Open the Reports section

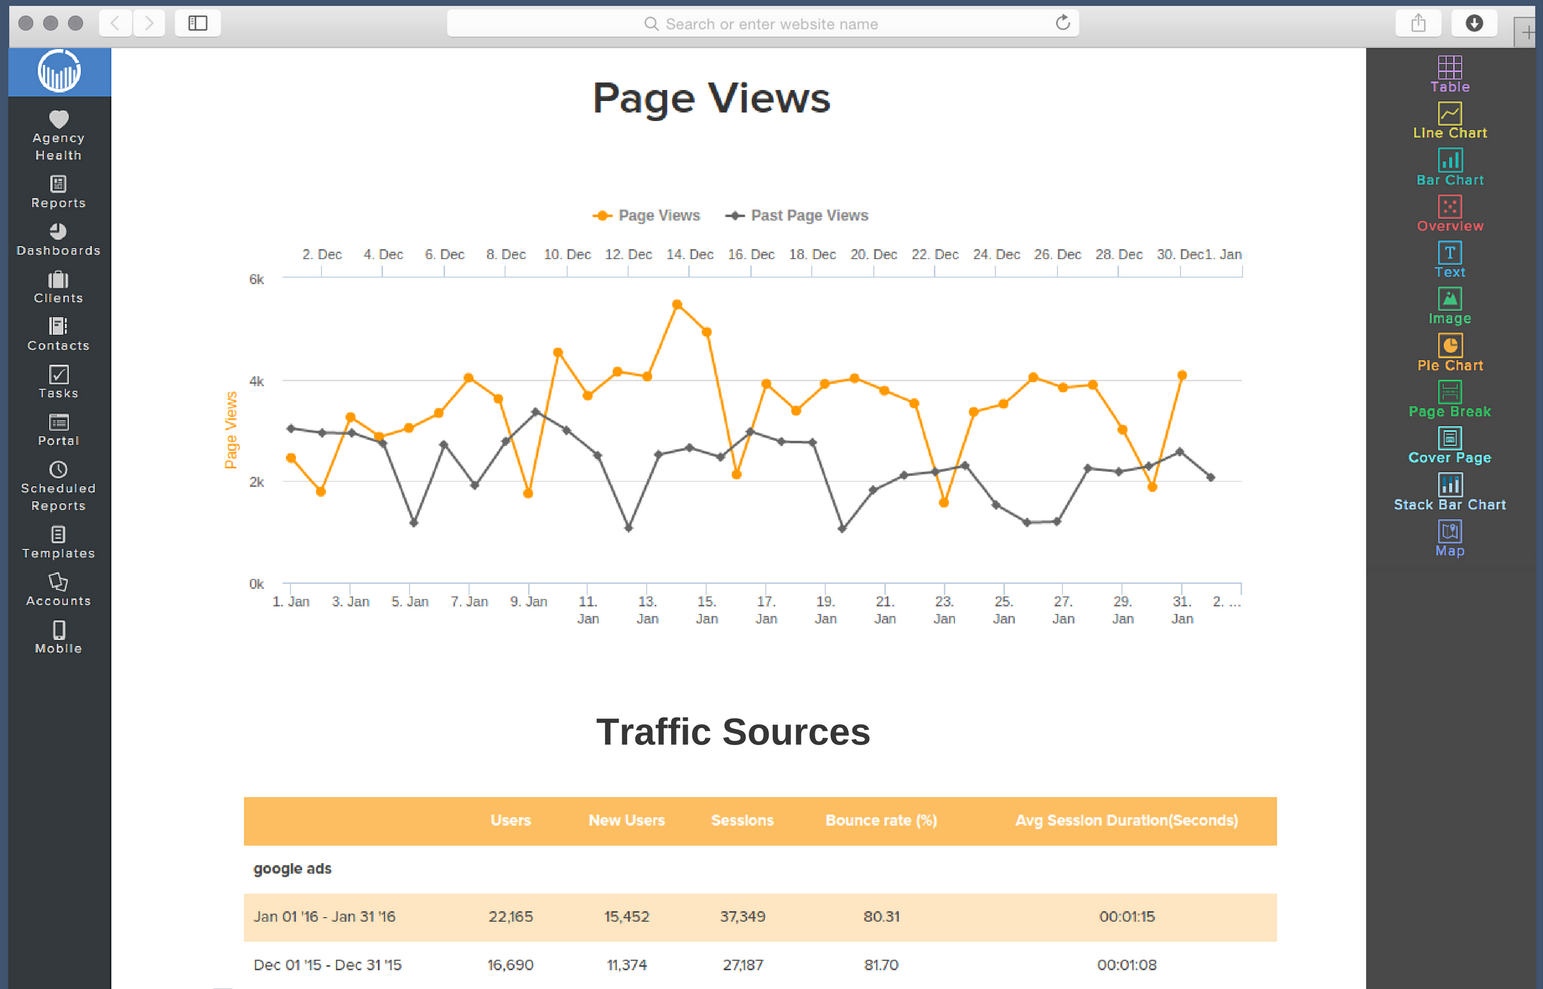[58, 192]
